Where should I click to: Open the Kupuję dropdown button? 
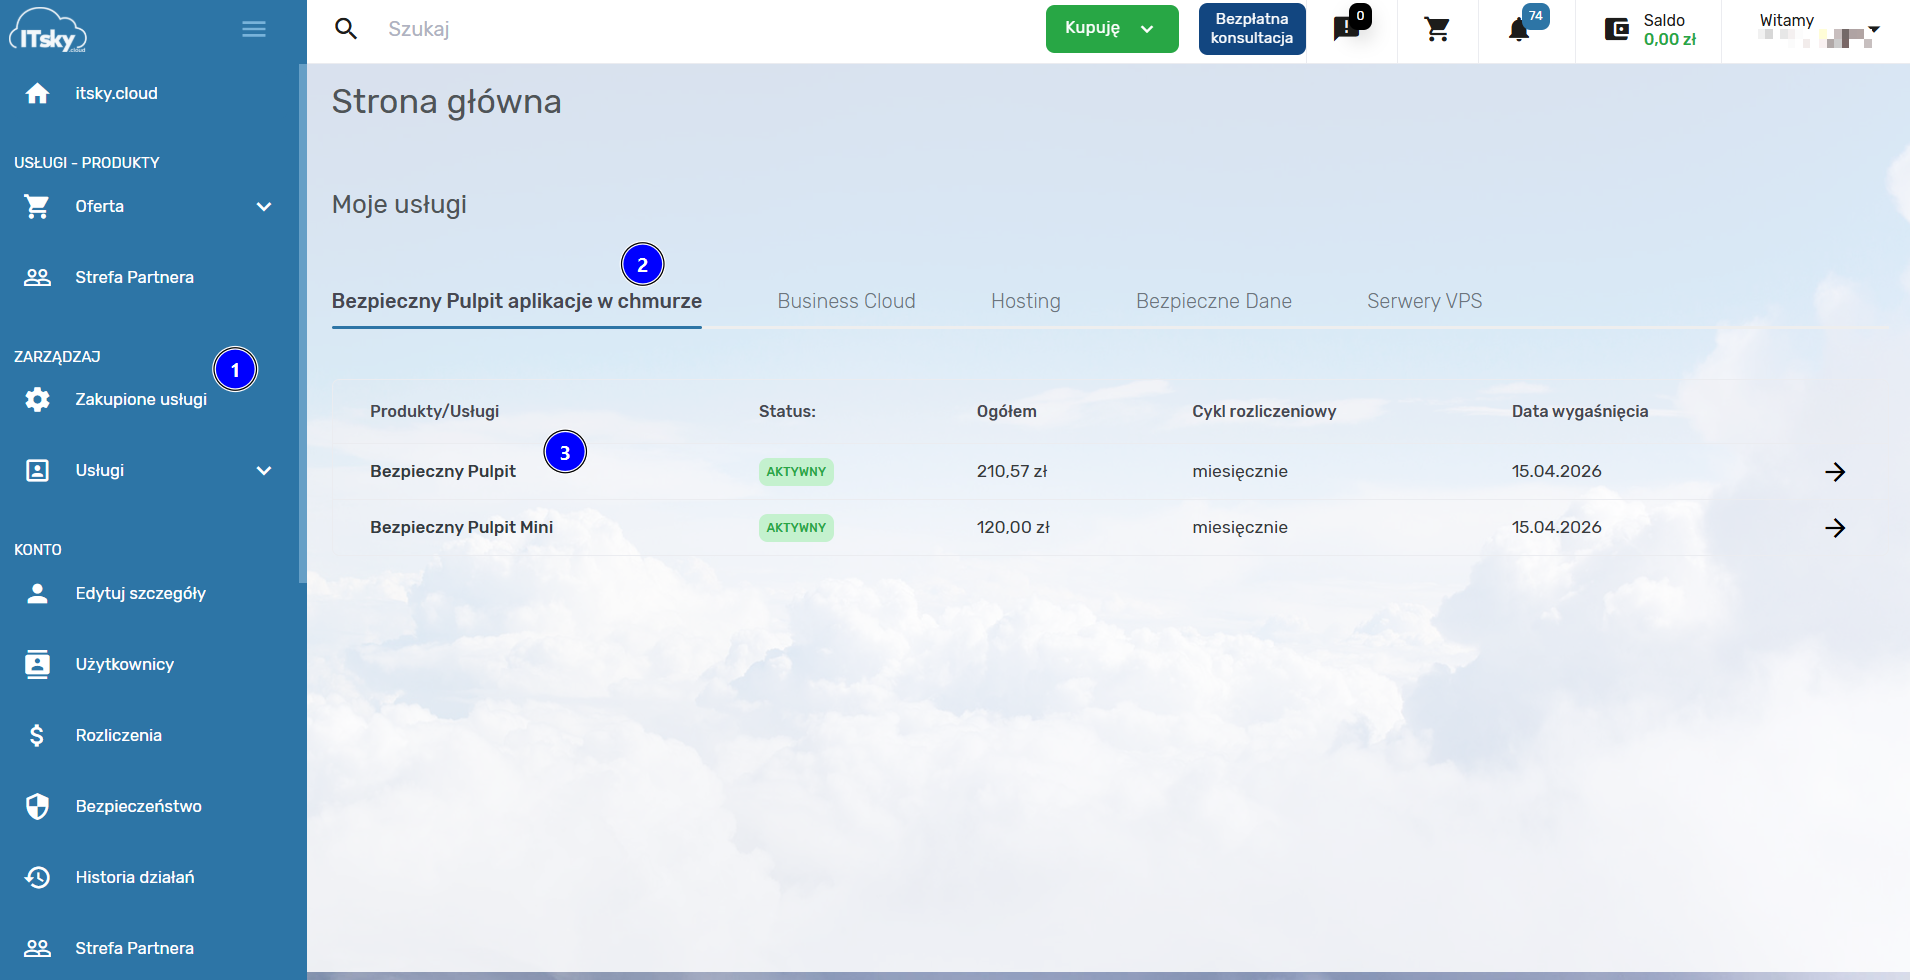(1112, 29)
